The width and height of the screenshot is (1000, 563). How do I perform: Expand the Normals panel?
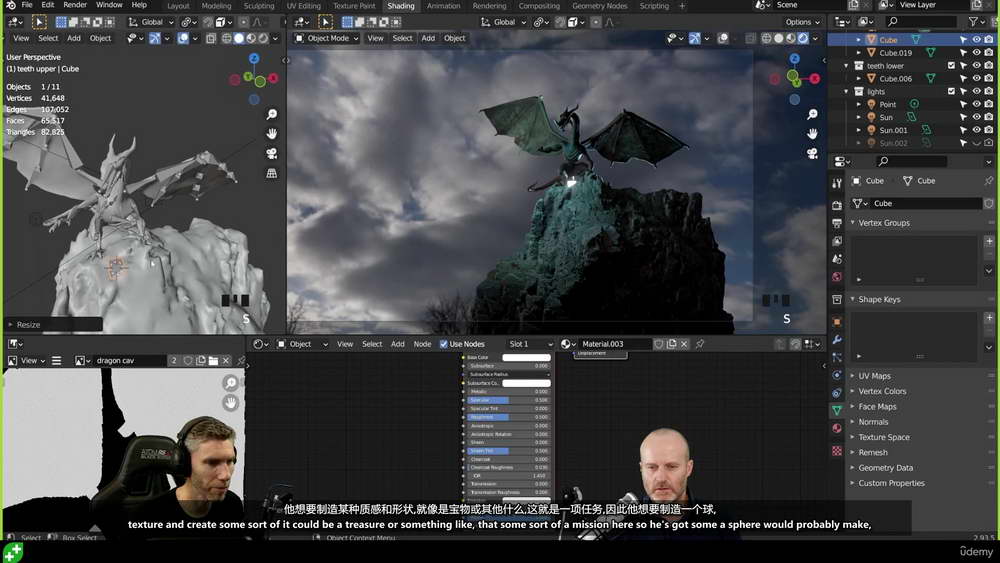tap(853, 421)
